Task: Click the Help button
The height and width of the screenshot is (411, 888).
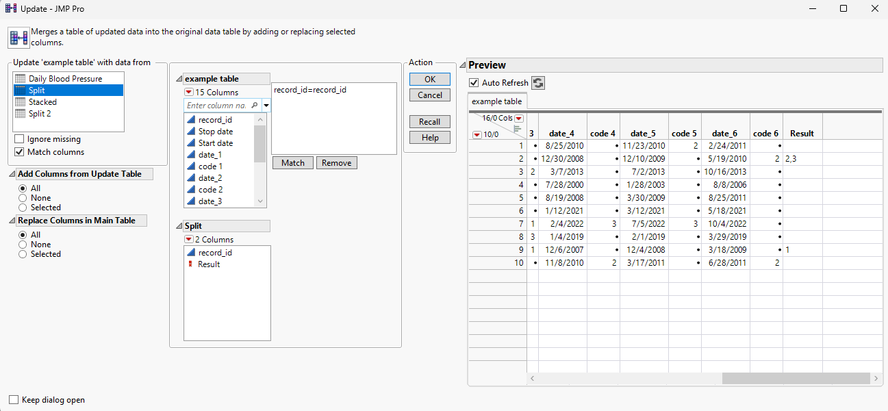Action: (430, 138)
